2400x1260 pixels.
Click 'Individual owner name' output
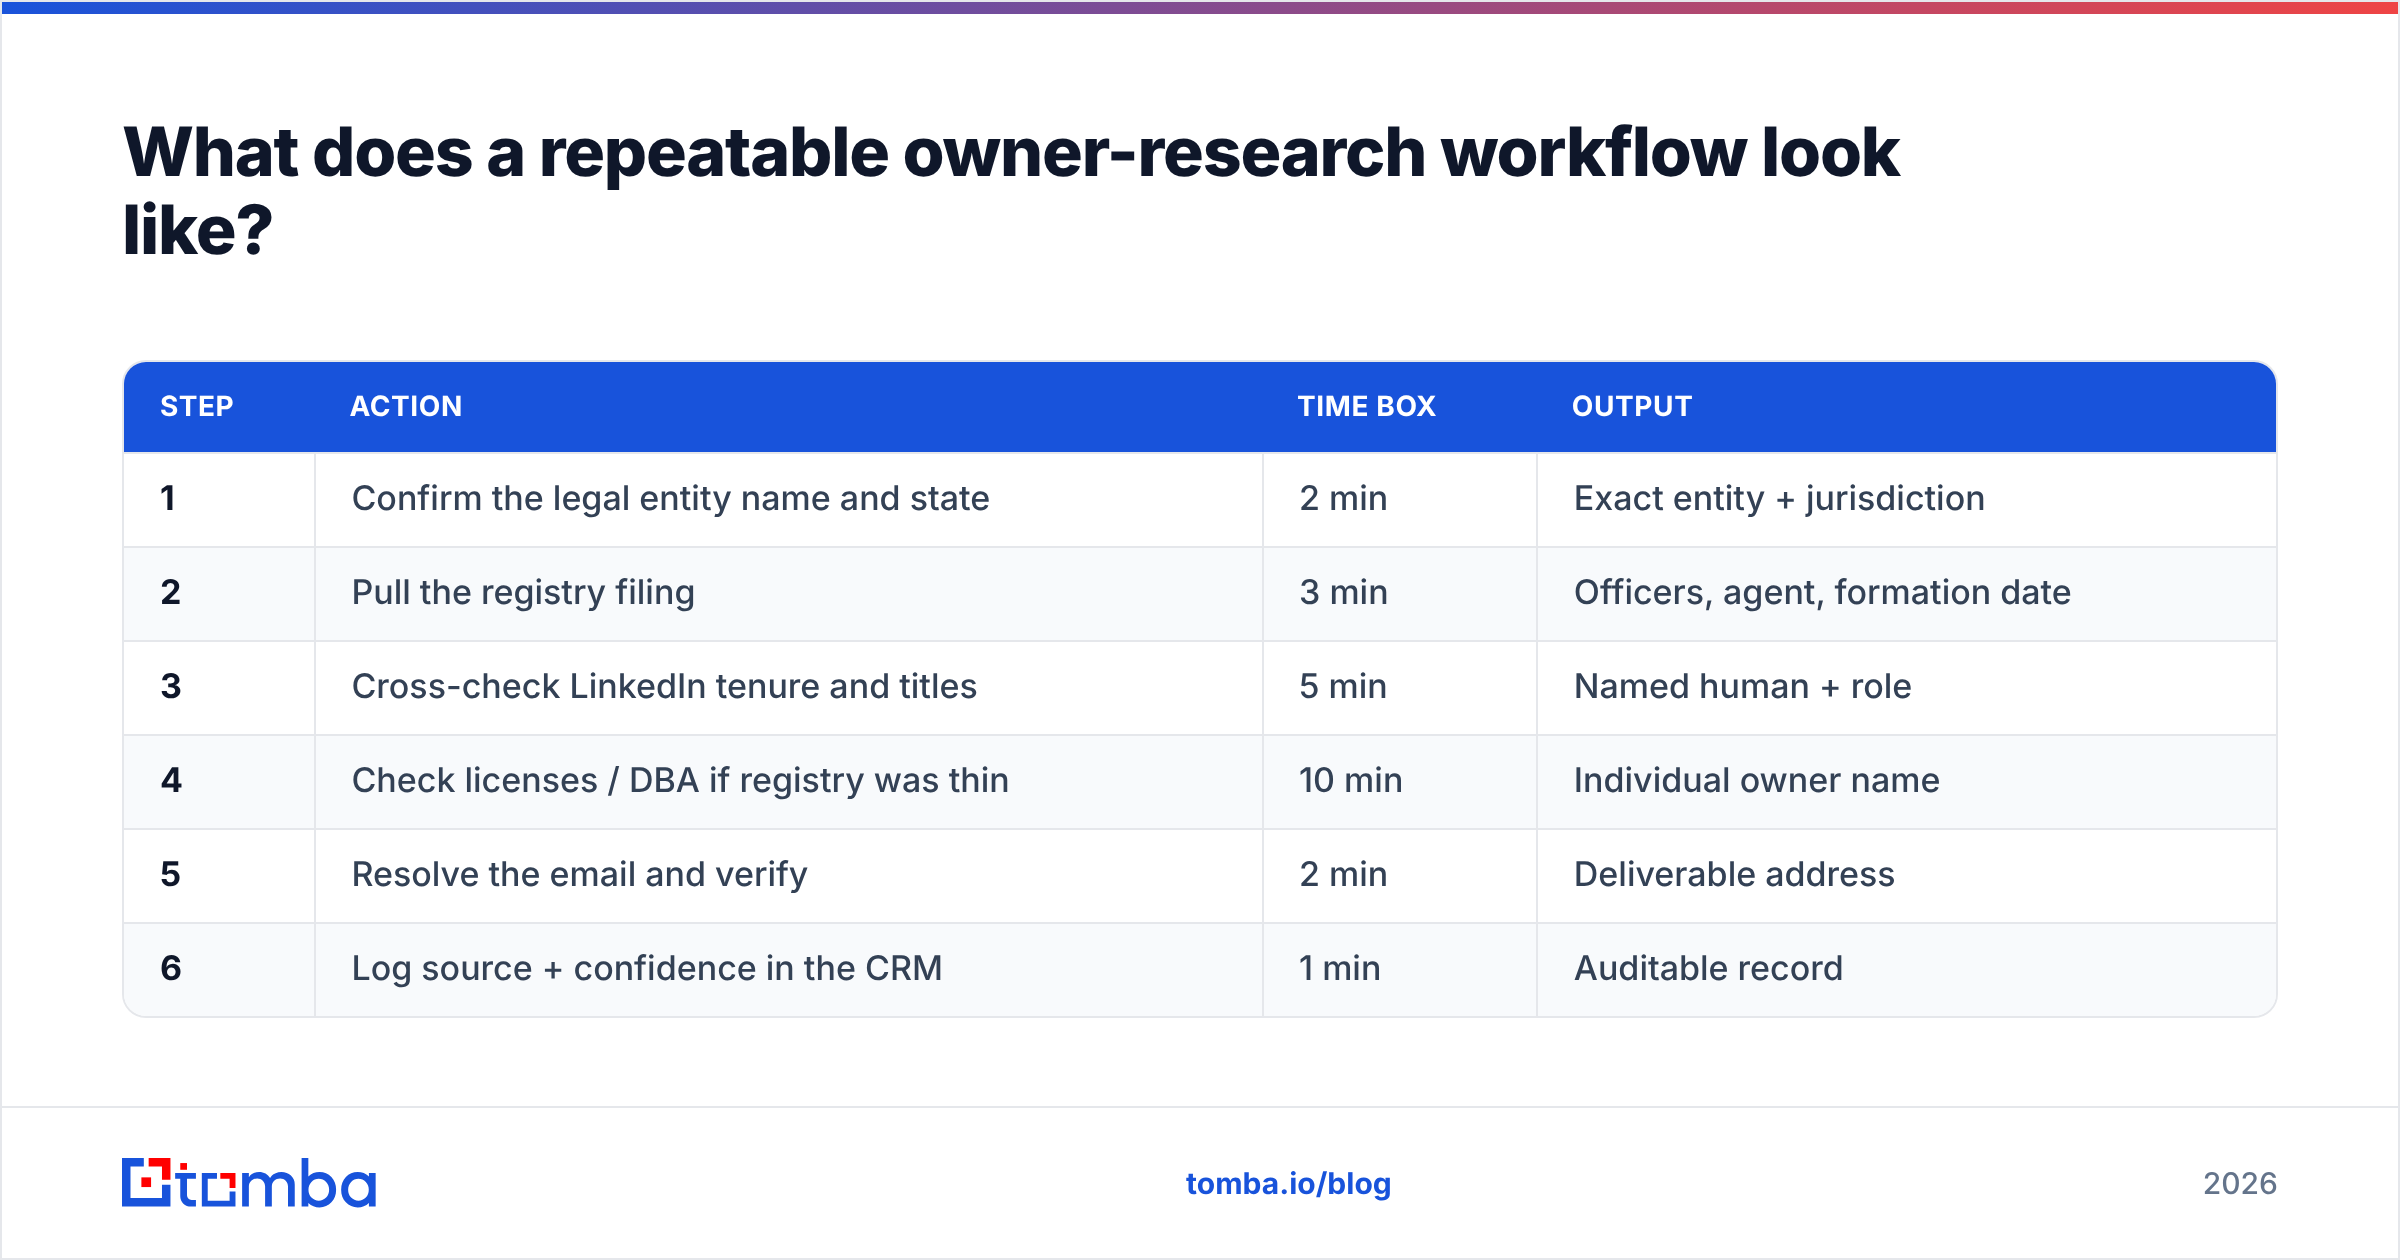click(1756, 780)
